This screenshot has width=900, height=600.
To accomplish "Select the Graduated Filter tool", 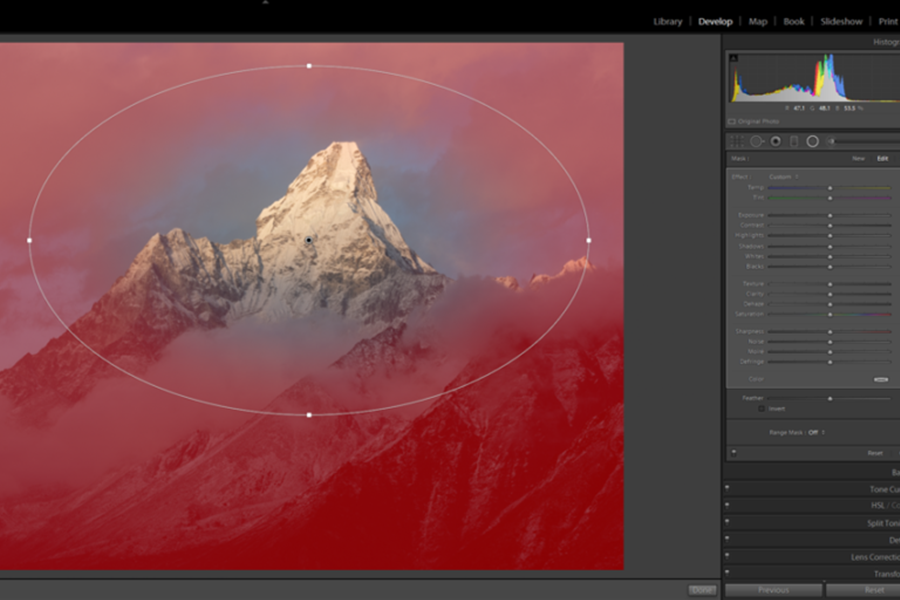I will click(x=794, y=141).
